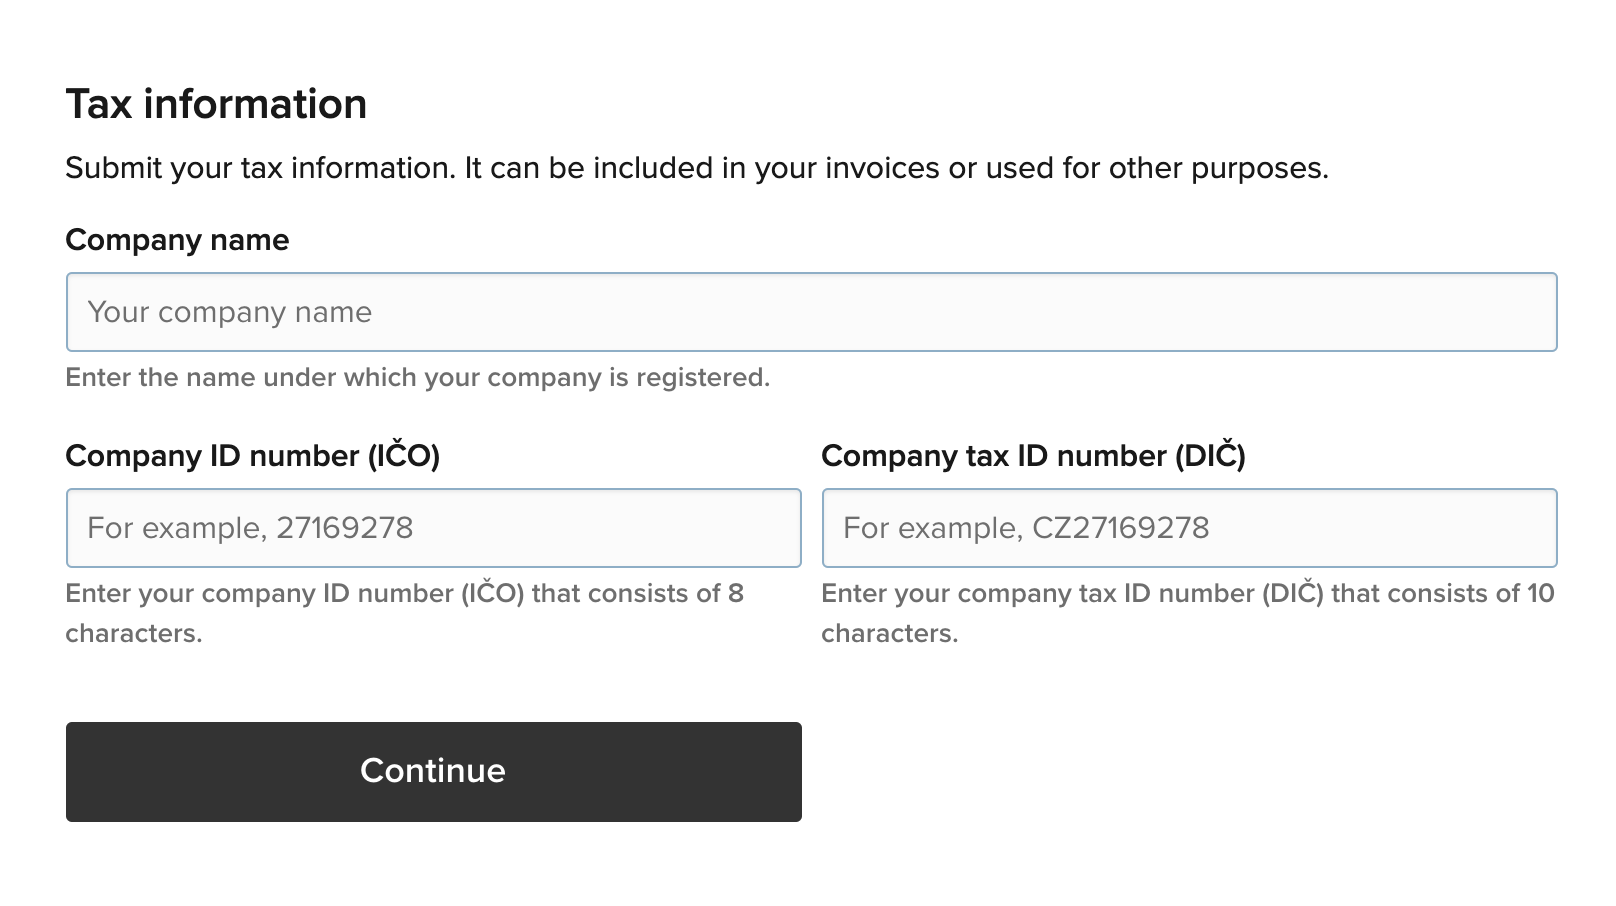Click the Company name input field
The width and height of the screenshot is (1616, 906).
point(812,311)
